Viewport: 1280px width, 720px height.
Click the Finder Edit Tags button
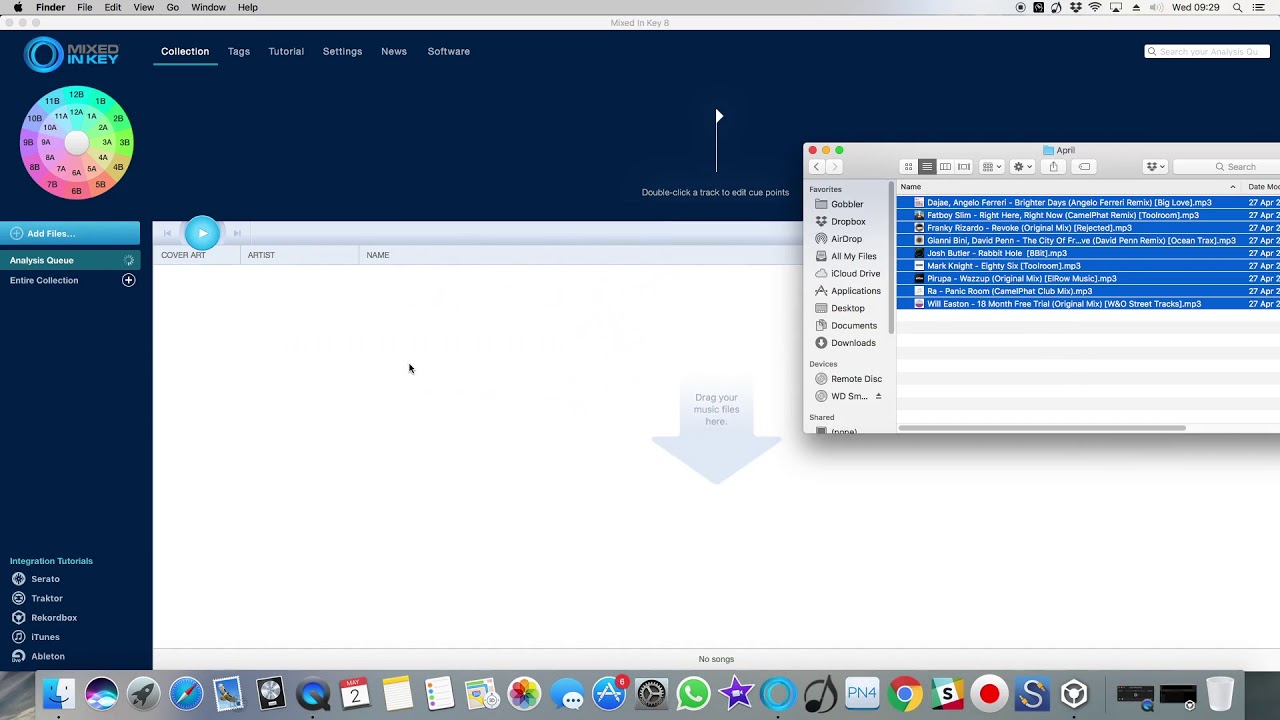click(1084, 167)
